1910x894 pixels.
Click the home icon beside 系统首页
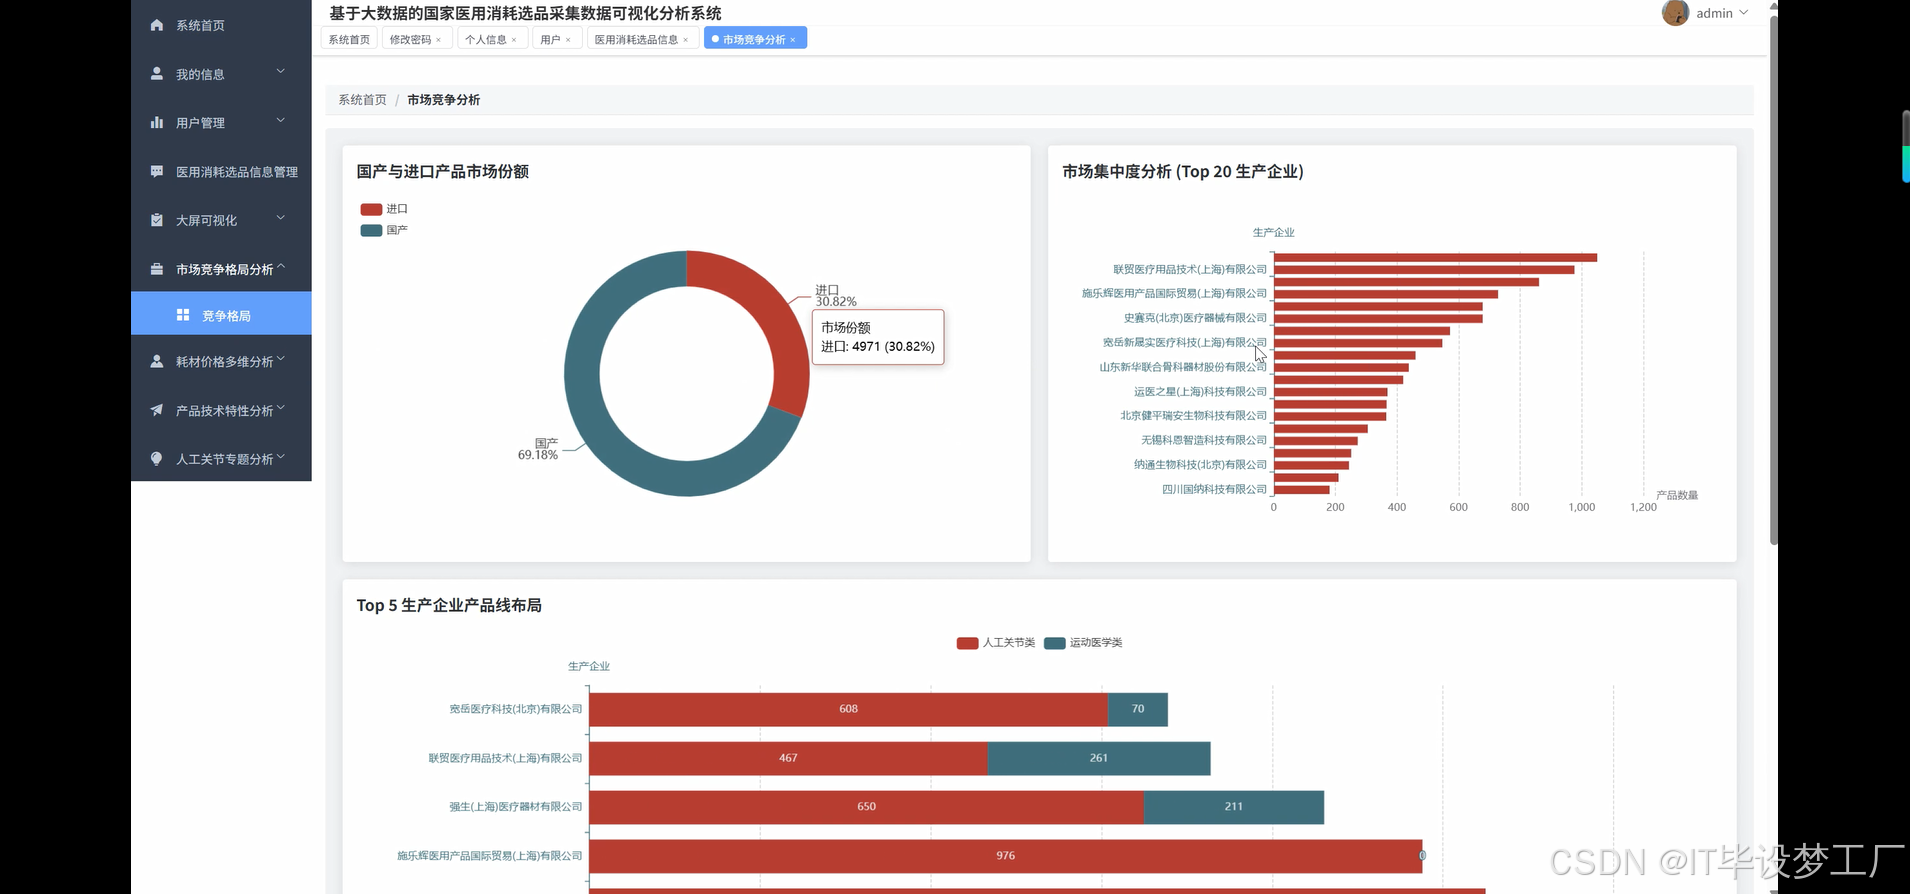coord(157,25)
